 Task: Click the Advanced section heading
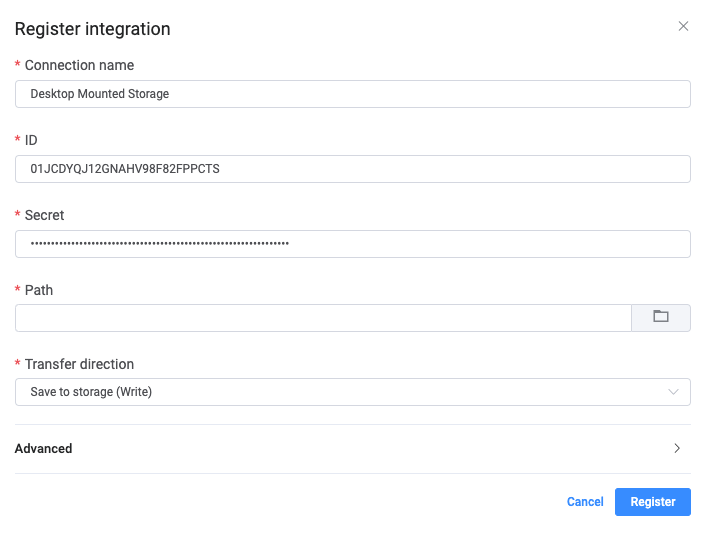click(x=44, y=449)
